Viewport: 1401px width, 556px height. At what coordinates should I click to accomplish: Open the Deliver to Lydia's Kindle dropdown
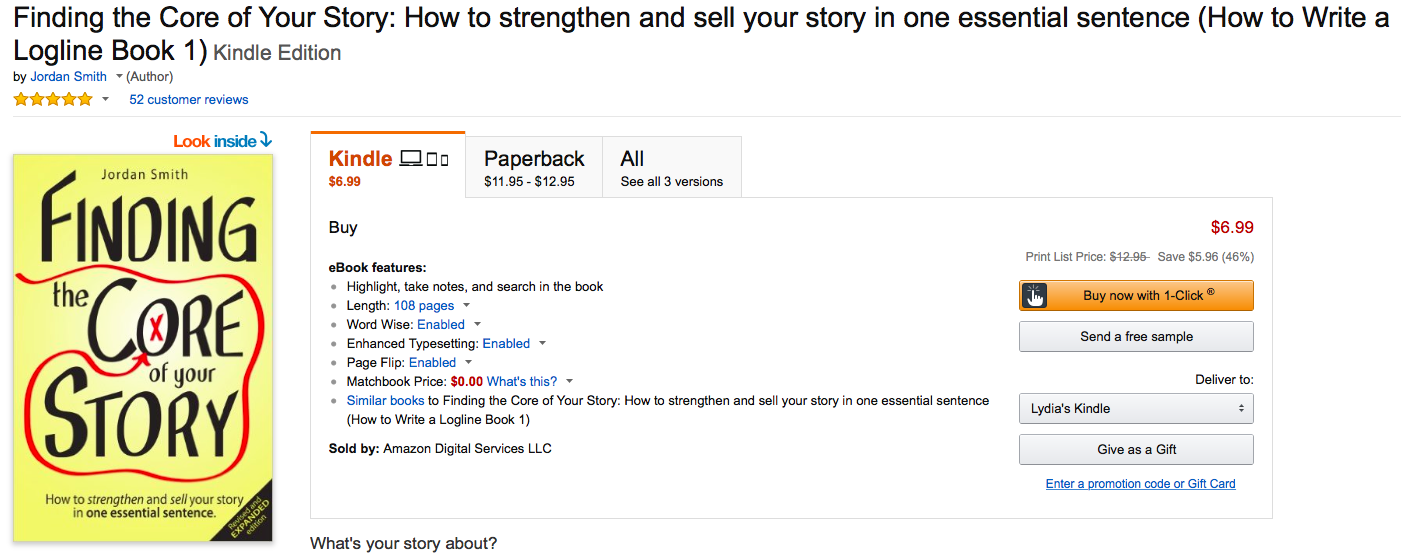1136,409
